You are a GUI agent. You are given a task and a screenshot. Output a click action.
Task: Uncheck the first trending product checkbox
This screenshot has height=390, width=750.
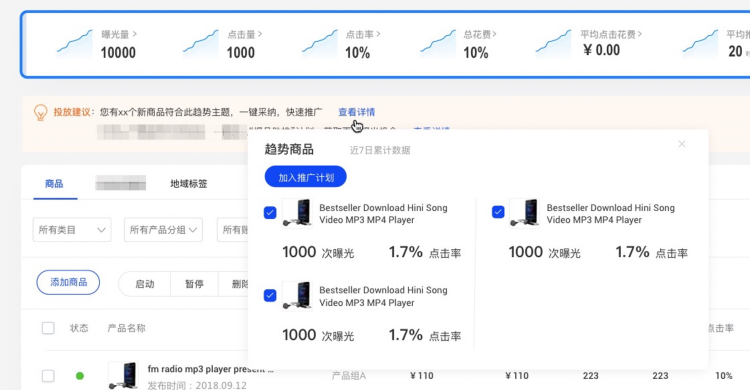click(x=270, y=212)
